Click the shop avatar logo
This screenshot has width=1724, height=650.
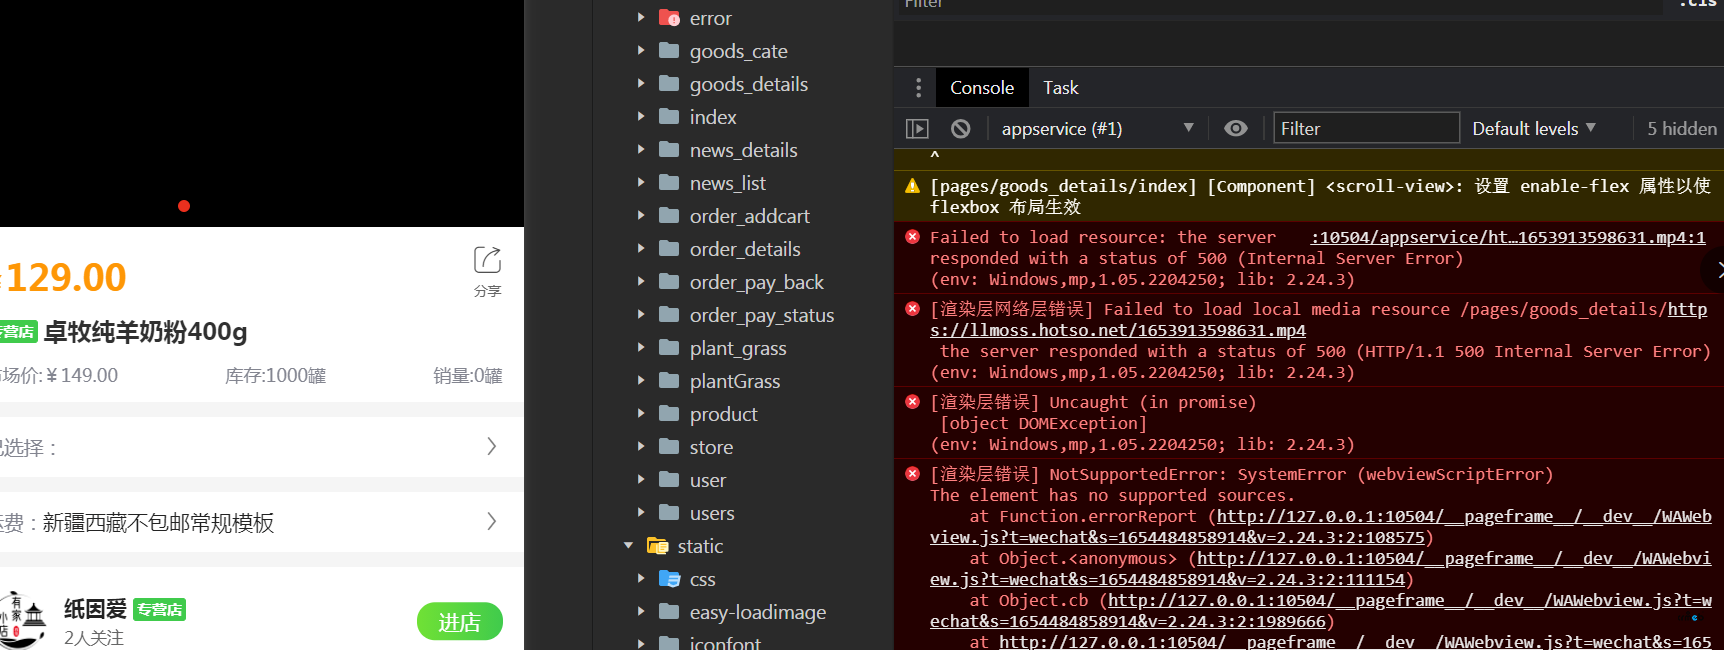point(24,620)
